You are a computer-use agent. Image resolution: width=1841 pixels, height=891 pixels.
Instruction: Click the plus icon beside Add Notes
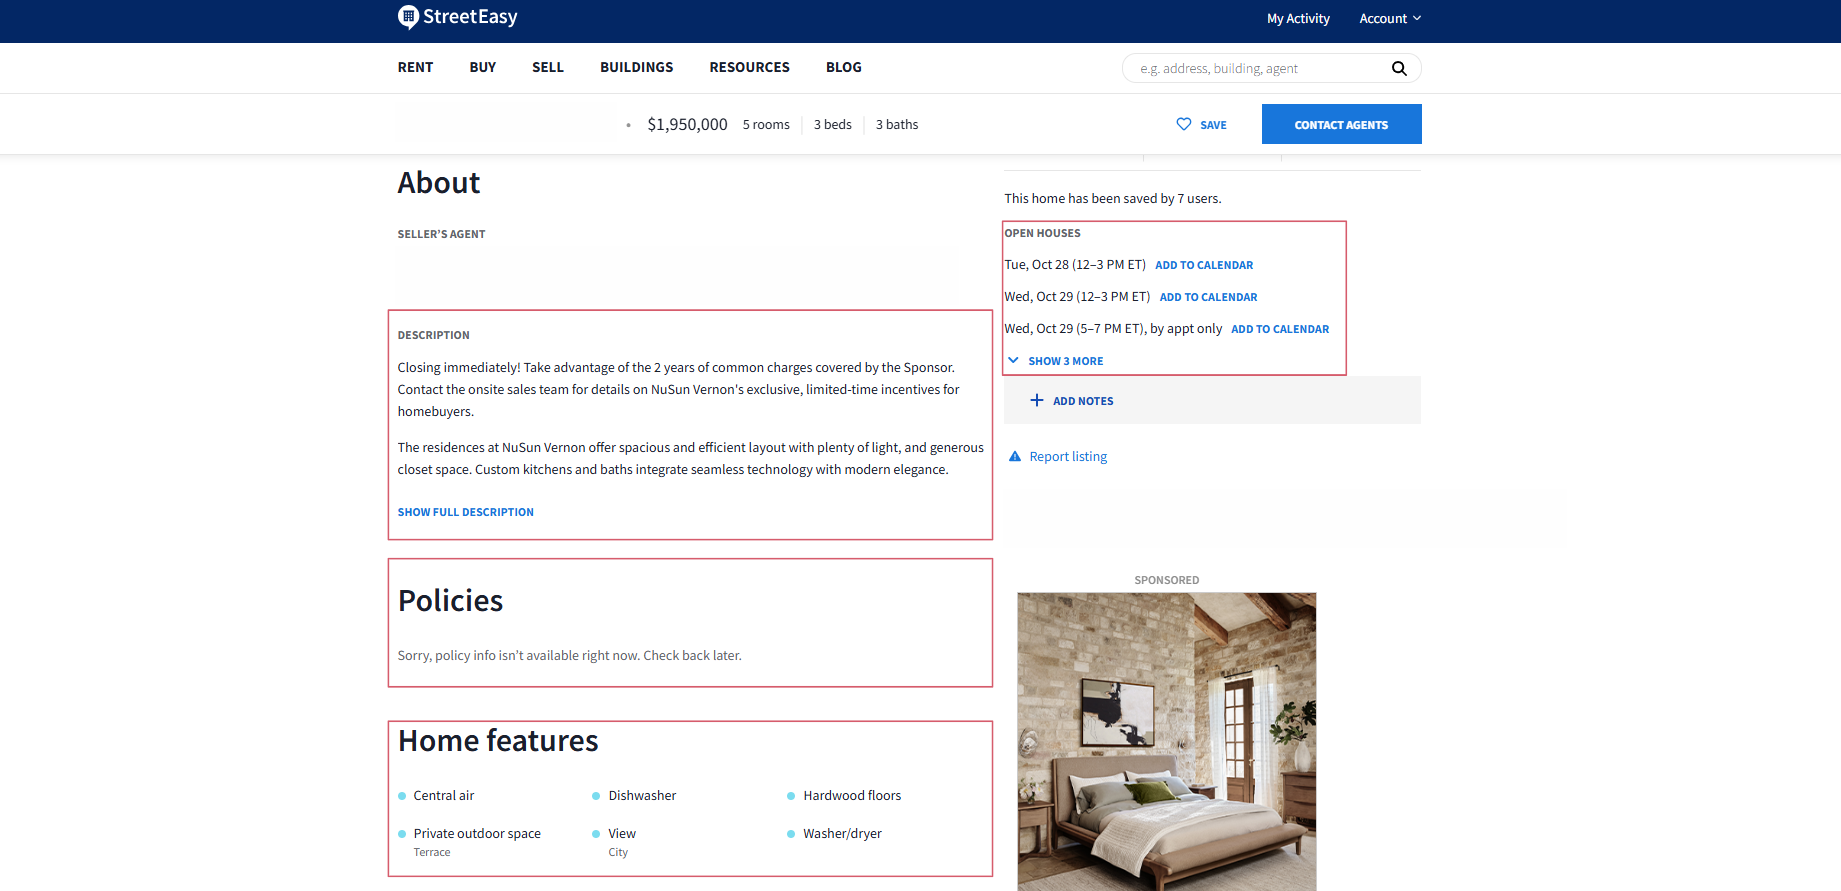[1037, 401]
